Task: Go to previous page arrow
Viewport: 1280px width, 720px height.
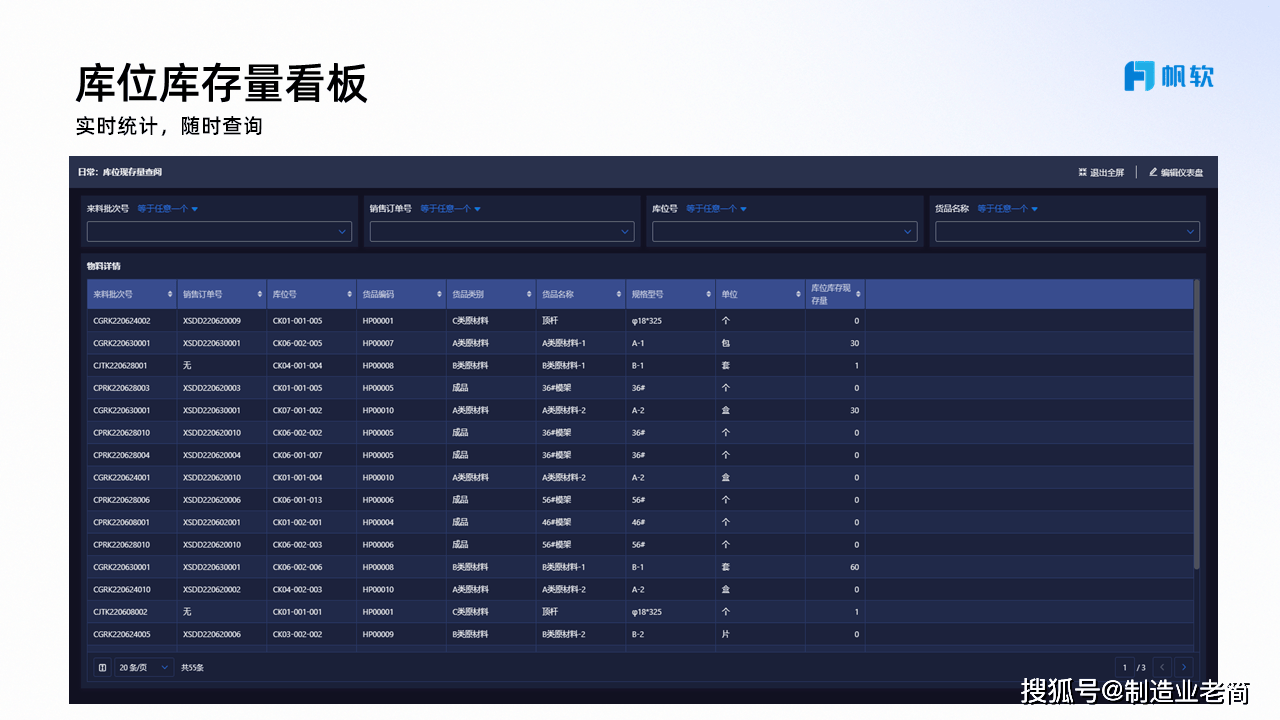Action: (x=1162, y=667)
